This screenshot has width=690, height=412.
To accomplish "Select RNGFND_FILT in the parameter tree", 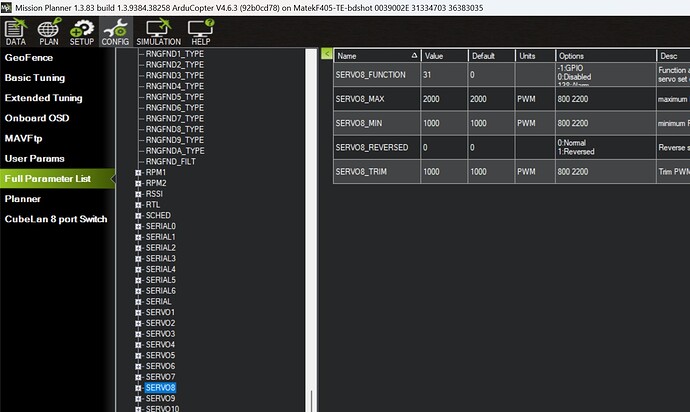I will (x=175, y=161).
